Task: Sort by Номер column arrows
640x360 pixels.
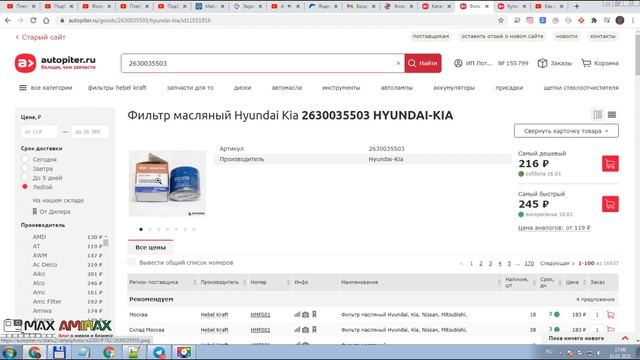Action: coord(288,282)
